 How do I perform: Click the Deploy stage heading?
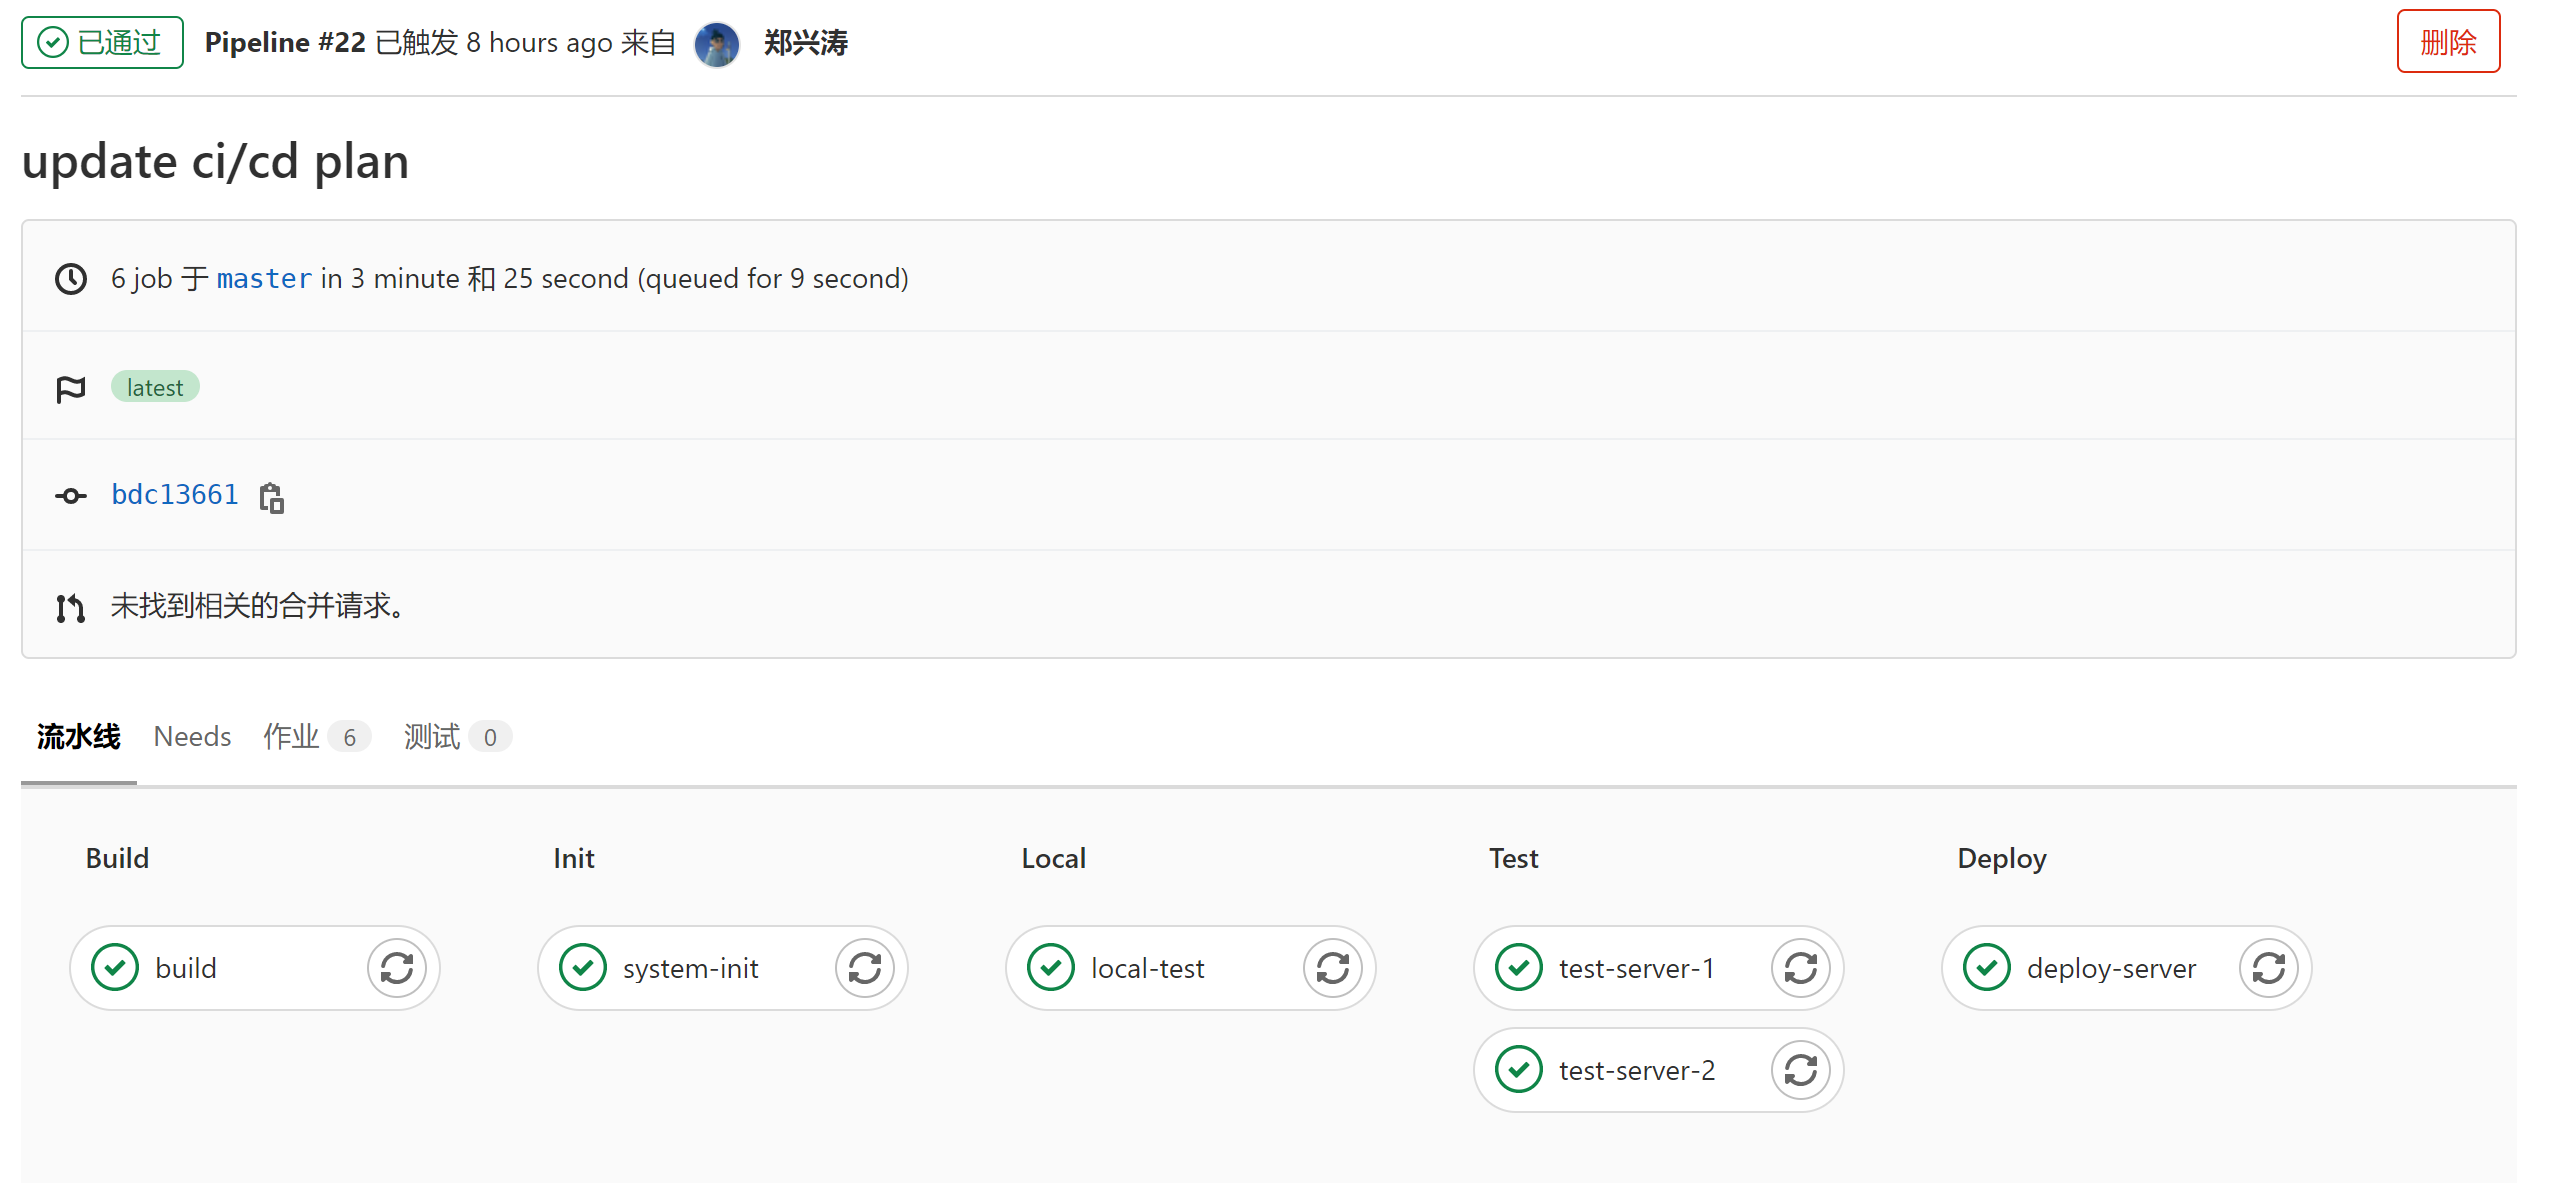coord(2002,858)
